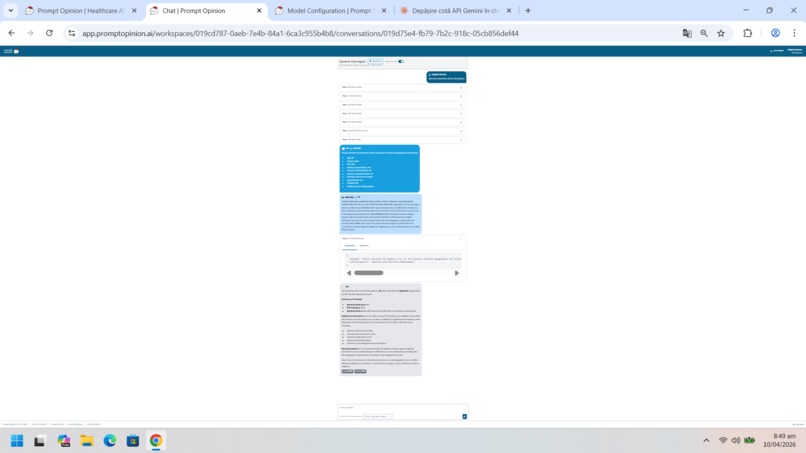806x453 pixels.
Task: Click the Google Translate icon in address bar
Action: [687, 33]
